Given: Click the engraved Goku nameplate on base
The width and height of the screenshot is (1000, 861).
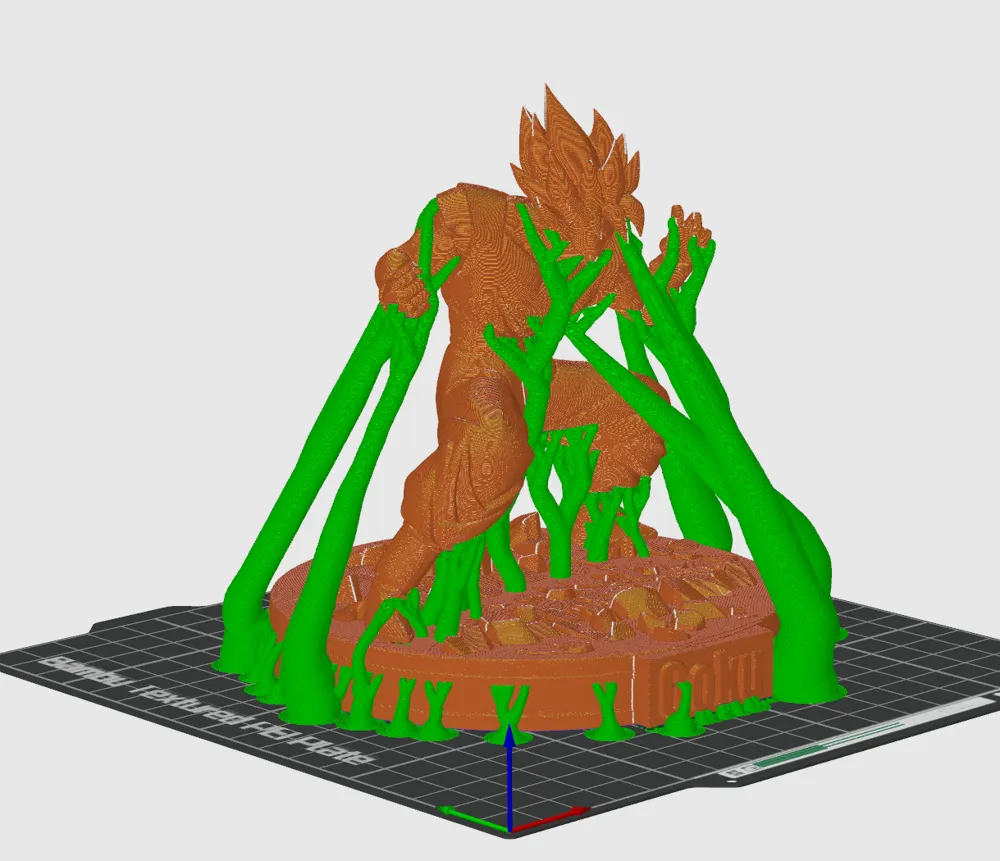Looking at the screenshot, I should click(x=713, y=682).
